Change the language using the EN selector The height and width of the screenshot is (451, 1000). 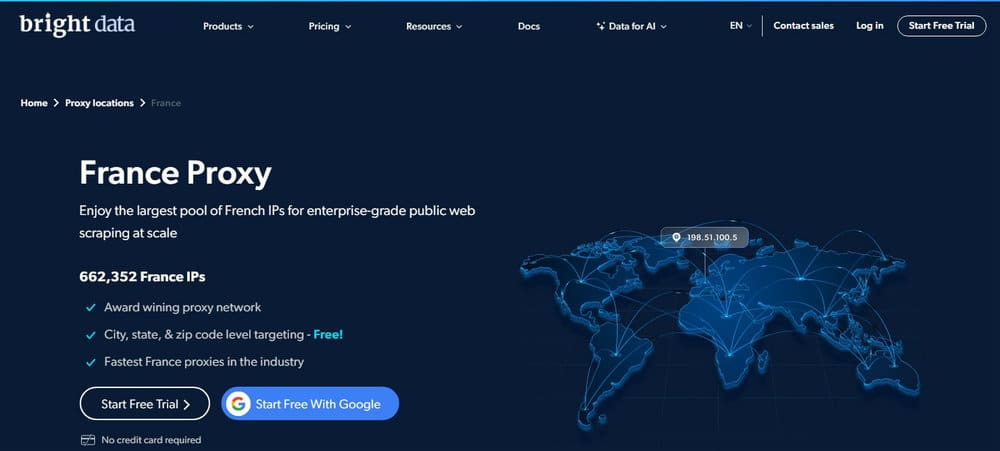[x=740, y=26]
